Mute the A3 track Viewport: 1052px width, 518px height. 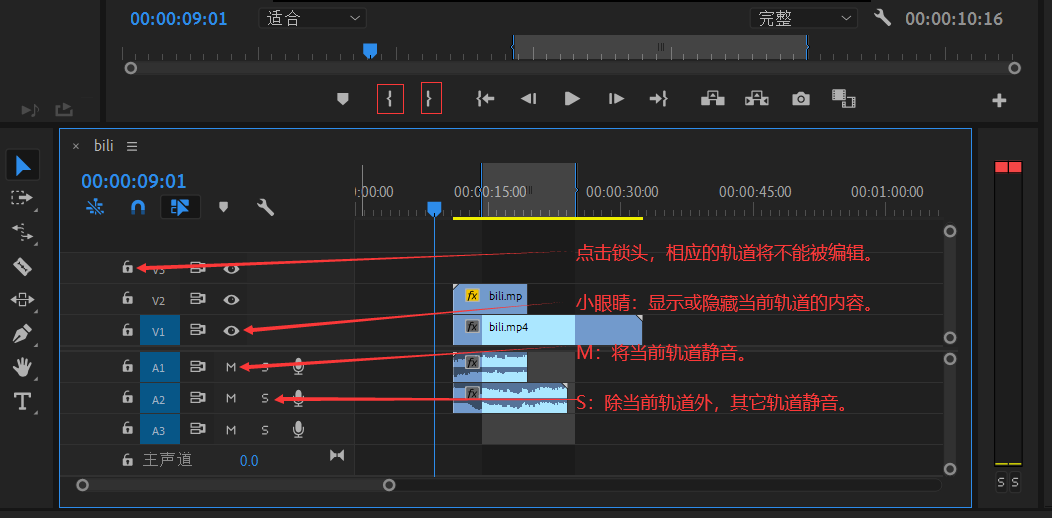tap(231, 429)
